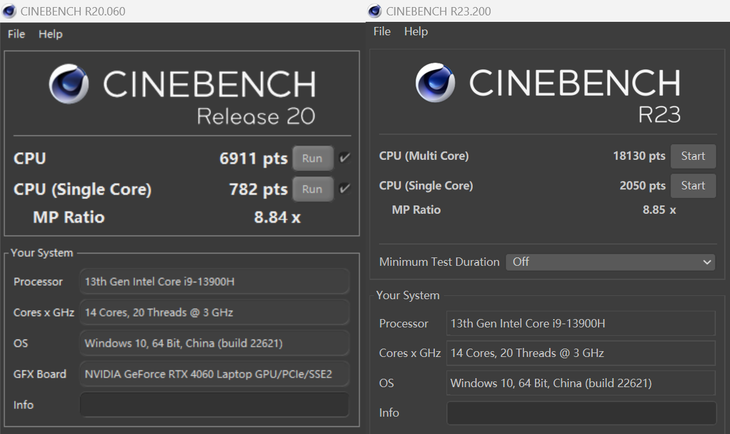Click the Cores x GHz field in R23
Image resolution: width=730 pixels, height=434 pixels.
(x=581, y=353)
